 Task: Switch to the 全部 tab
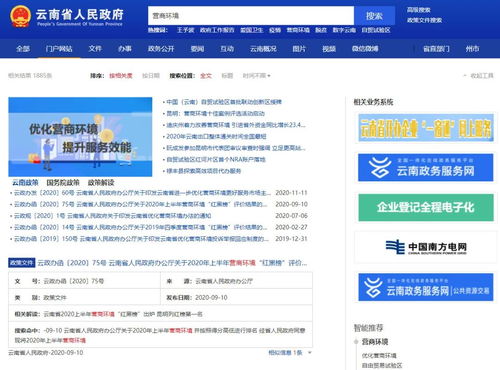click(23, 49)
